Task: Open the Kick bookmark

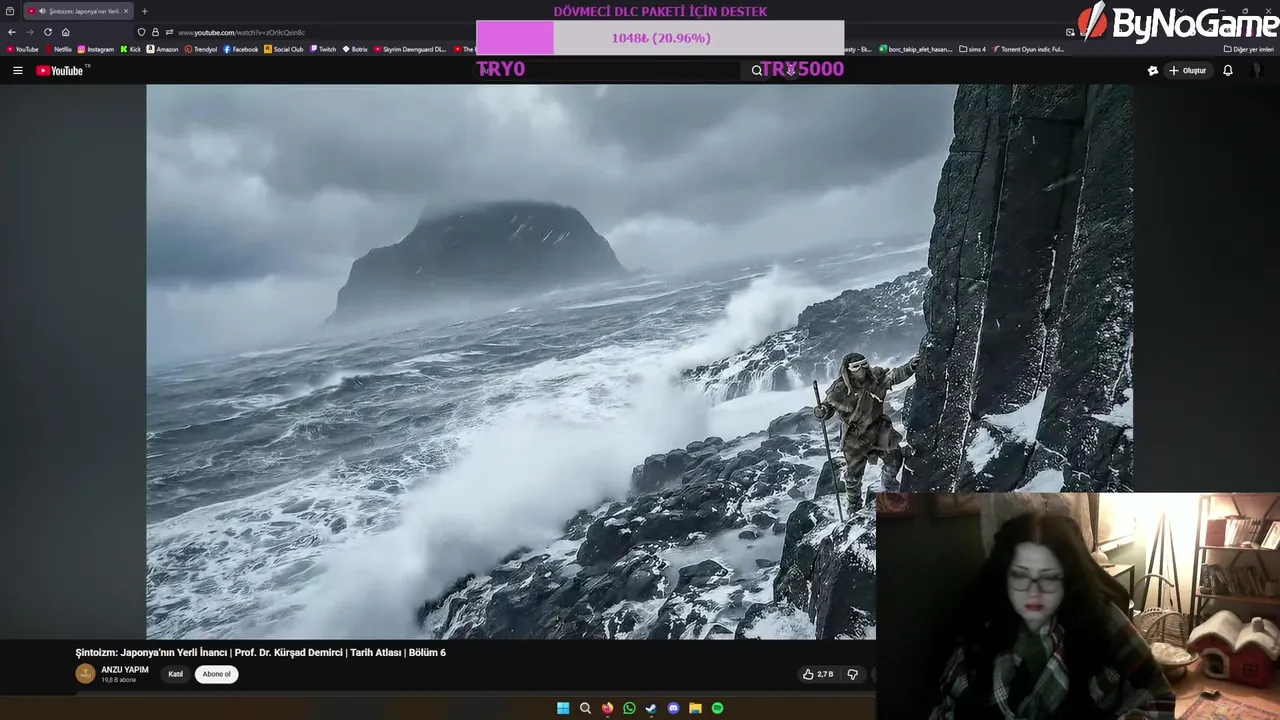Action: point(131,49)
